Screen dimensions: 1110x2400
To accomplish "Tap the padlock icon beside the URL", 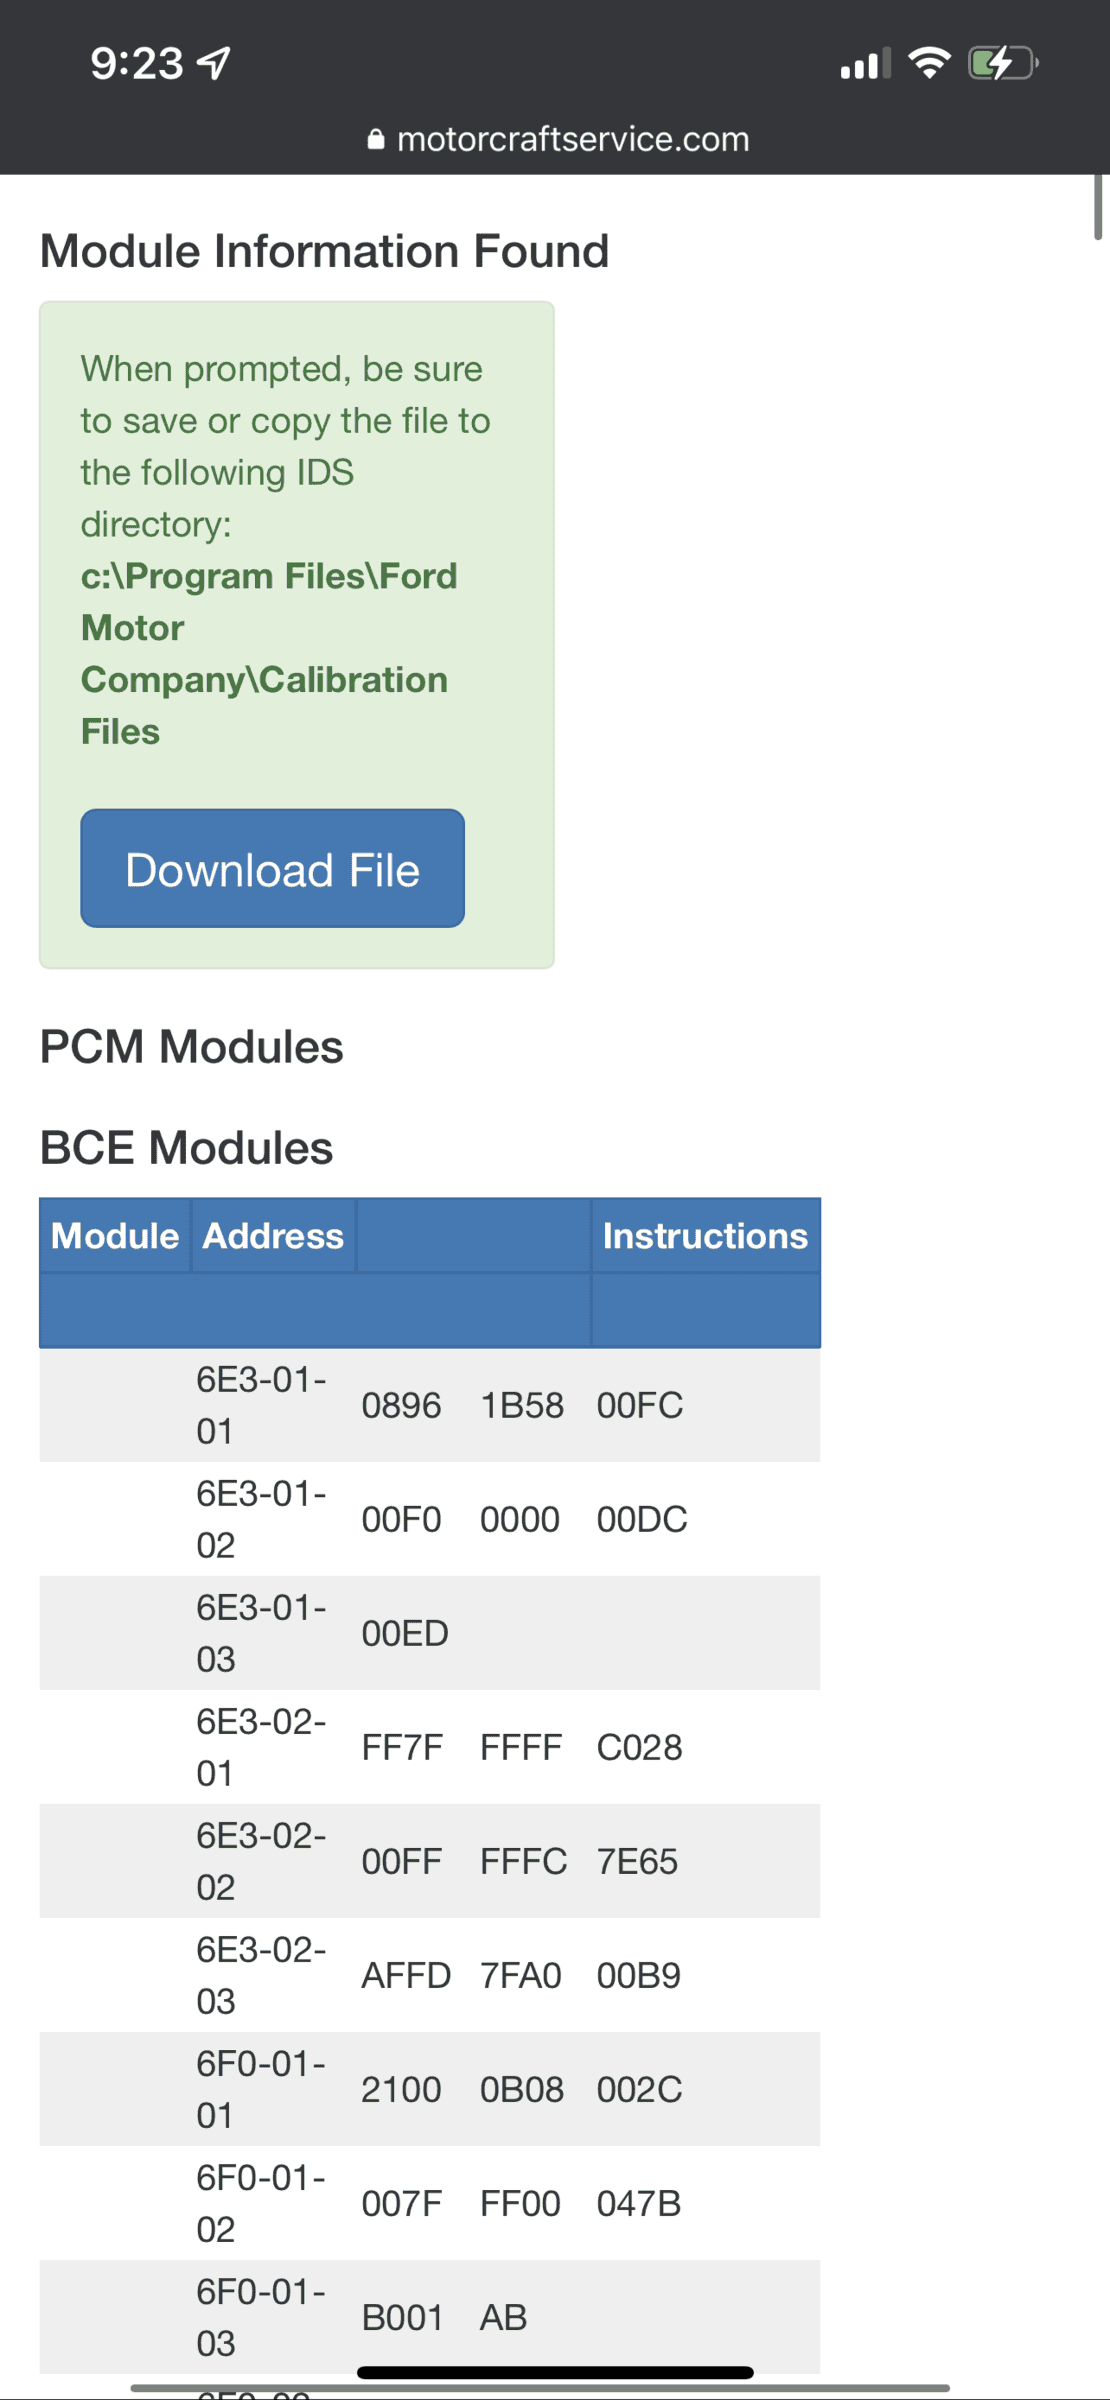I will (x=375, y=139).
